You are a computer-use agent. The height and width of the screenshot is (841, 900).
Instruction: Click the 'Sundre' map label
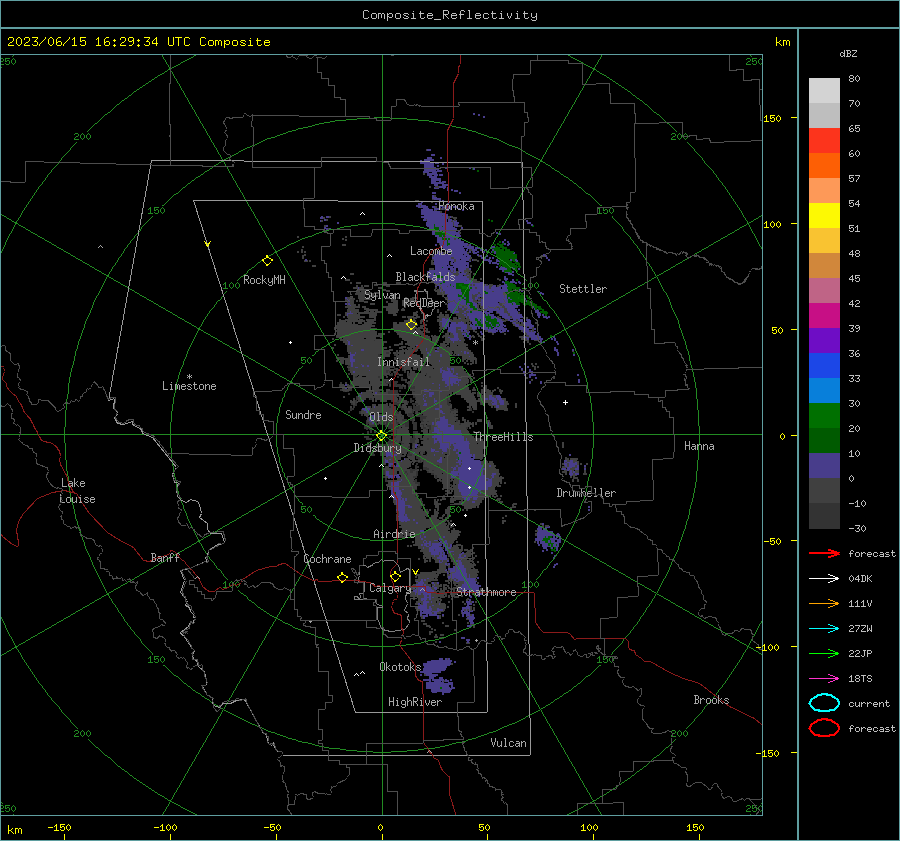click(303, 414)
